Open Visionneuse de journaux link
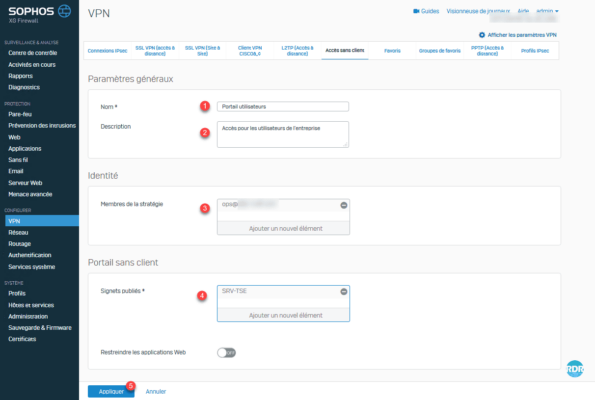The height and width of the screenshot is (400, 595). (x=478, y=11)
